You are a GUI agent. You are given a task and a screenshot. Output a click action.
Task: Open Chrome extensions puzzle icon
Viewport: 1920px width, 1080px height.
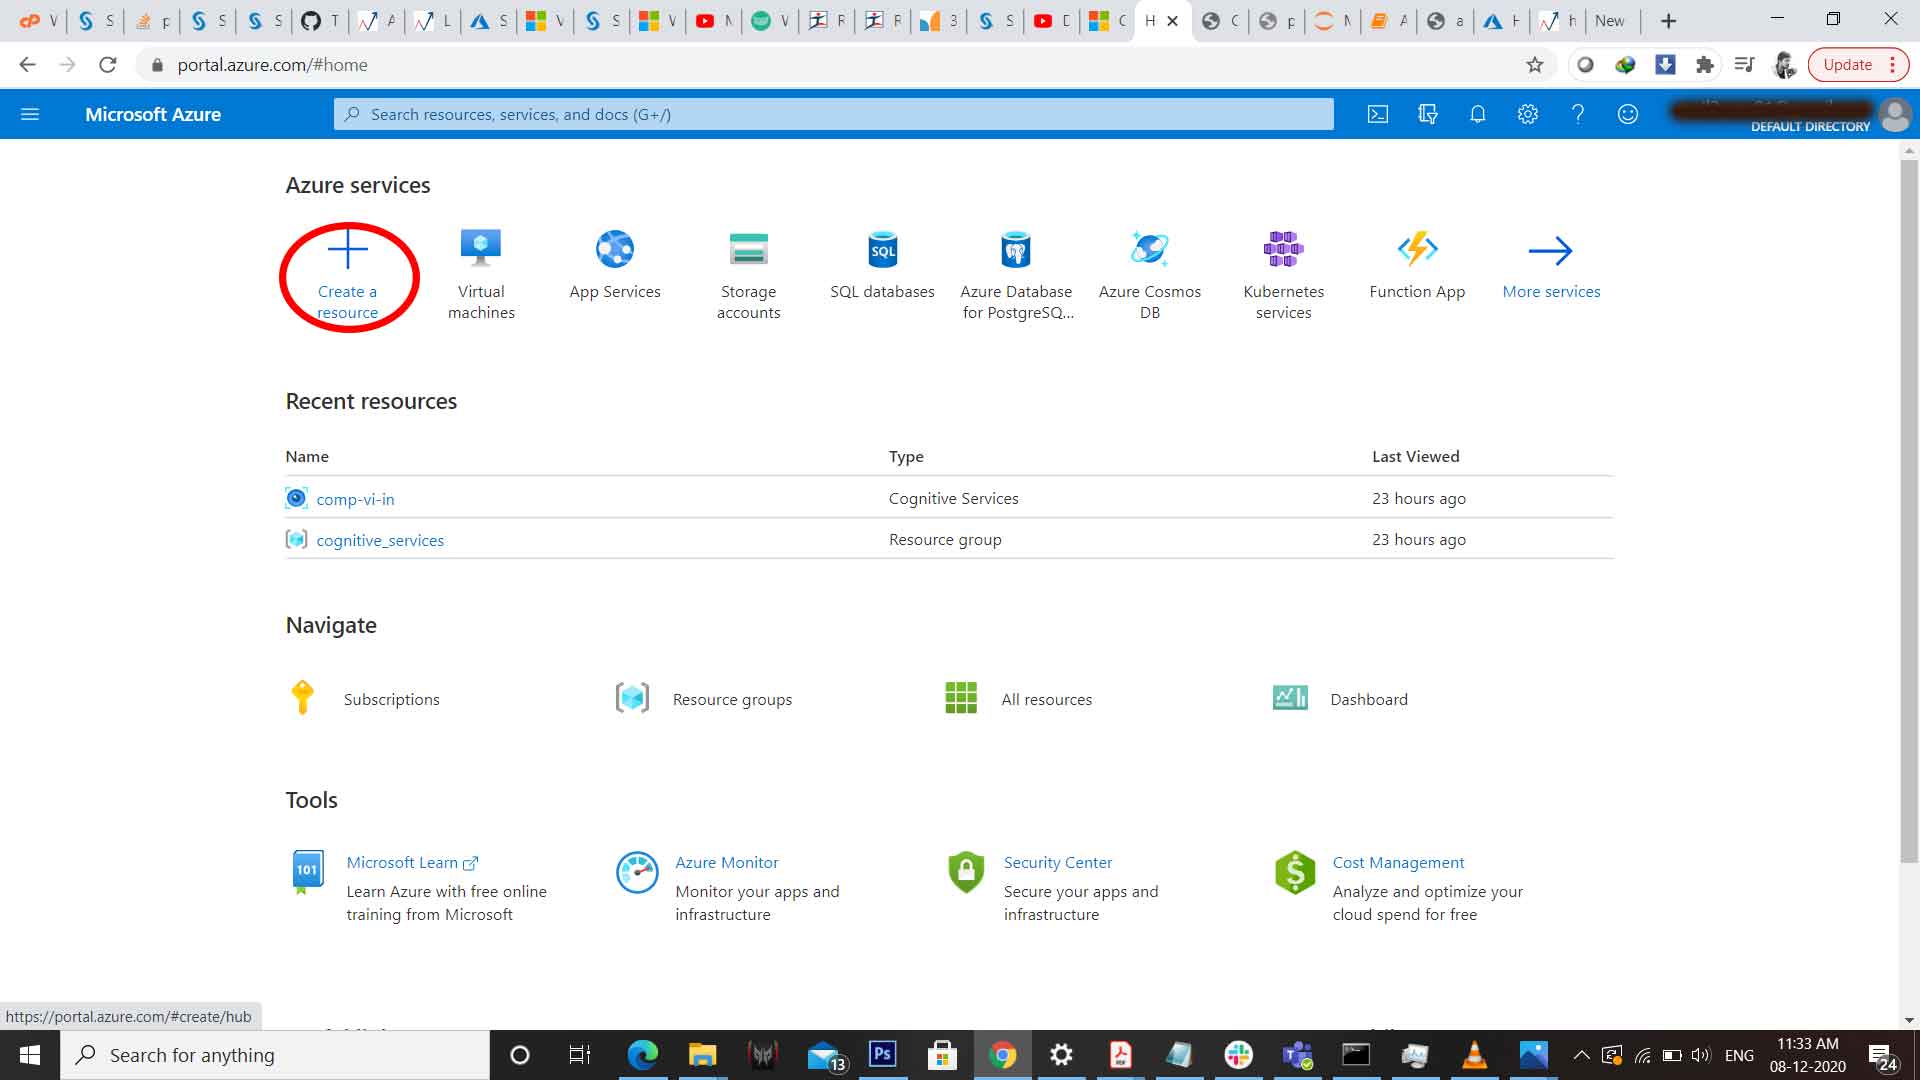tap(1705, 65)
